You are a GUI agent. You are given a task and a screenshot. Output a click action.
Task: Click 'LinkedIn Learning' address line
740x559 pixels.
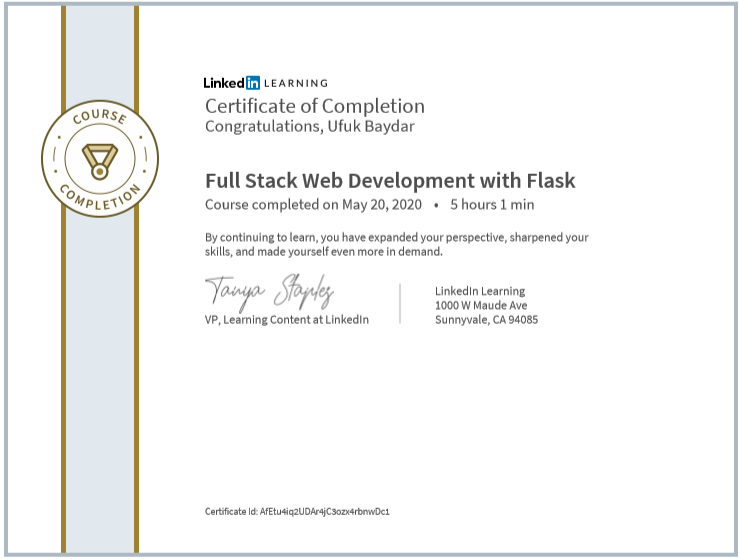[x=480, y=291]
